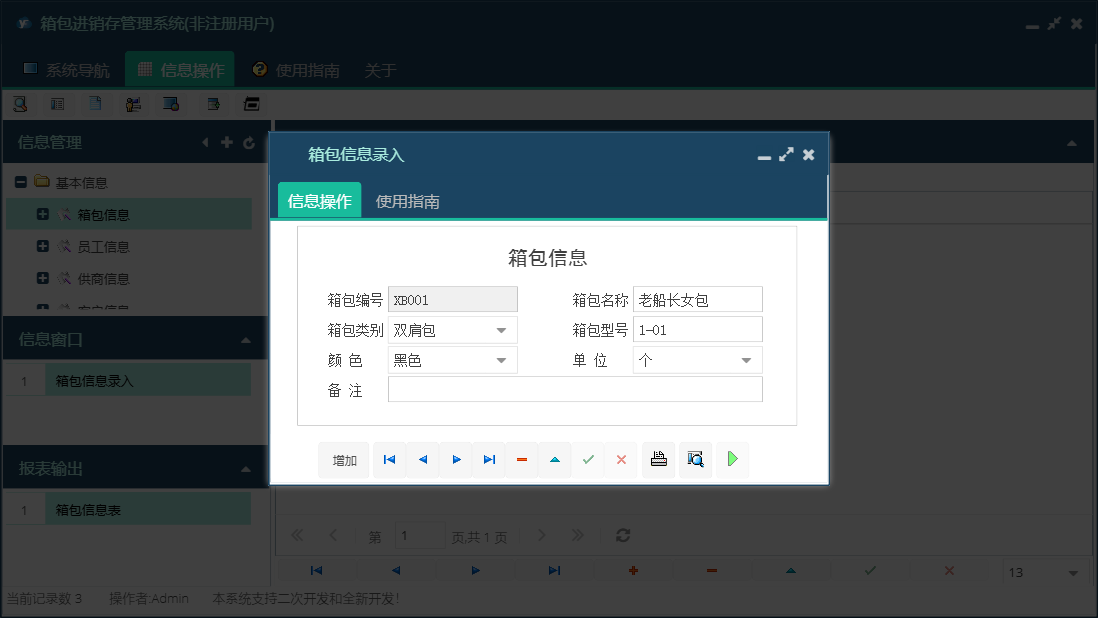The width and height of the screenshot is (1098, 618).
Task: Open the 系统导航 menu
Action: pos(70,70)
